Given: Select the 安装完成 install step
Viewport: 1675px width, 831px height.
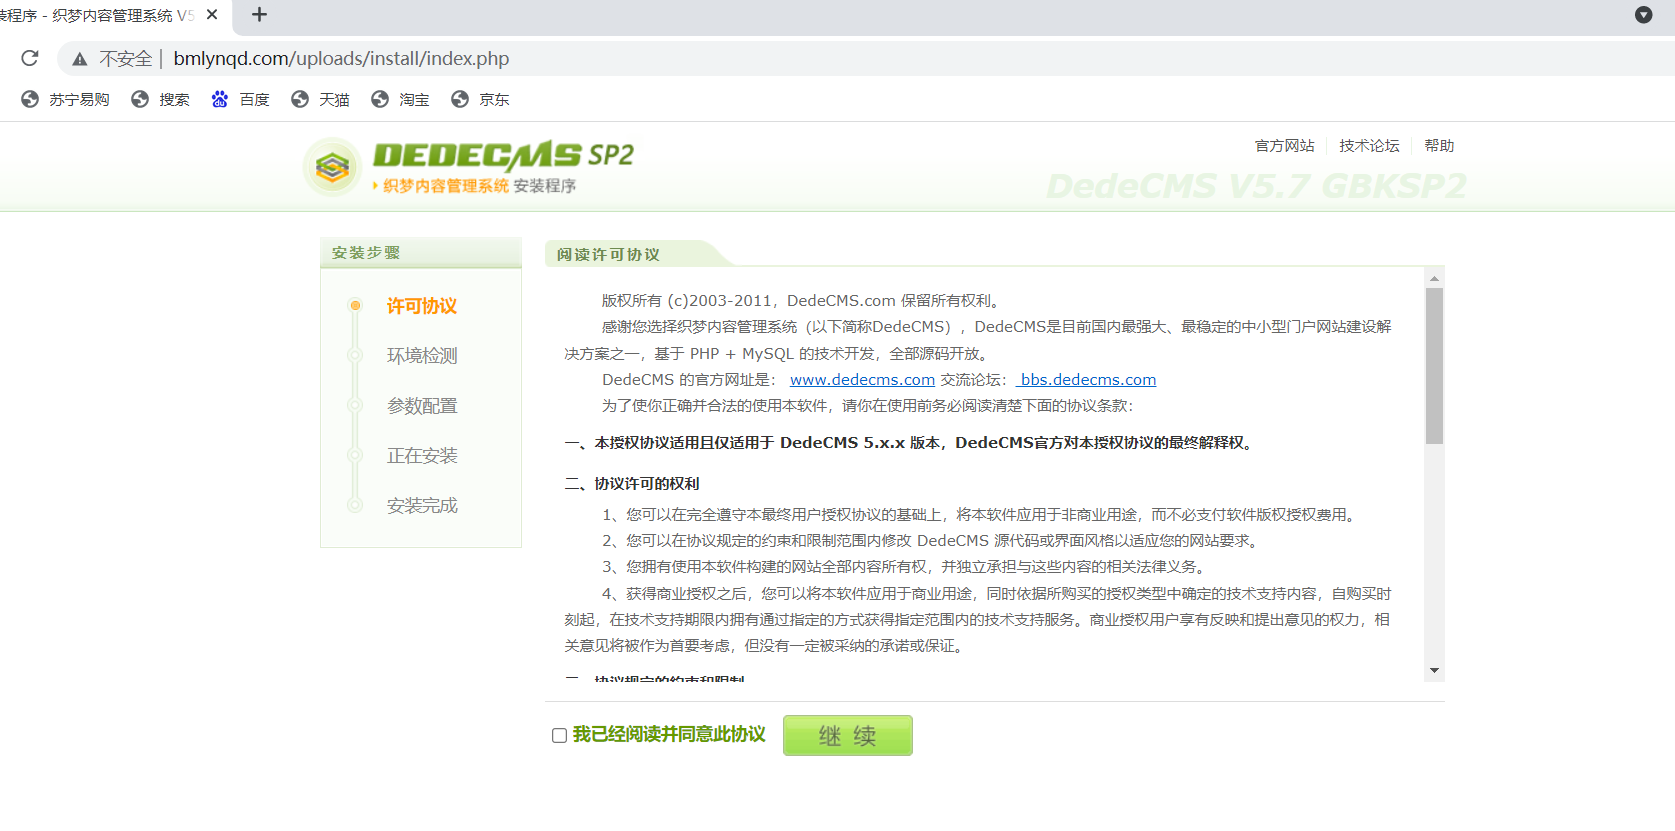Looking at the screenshot, I should point(422,506).
